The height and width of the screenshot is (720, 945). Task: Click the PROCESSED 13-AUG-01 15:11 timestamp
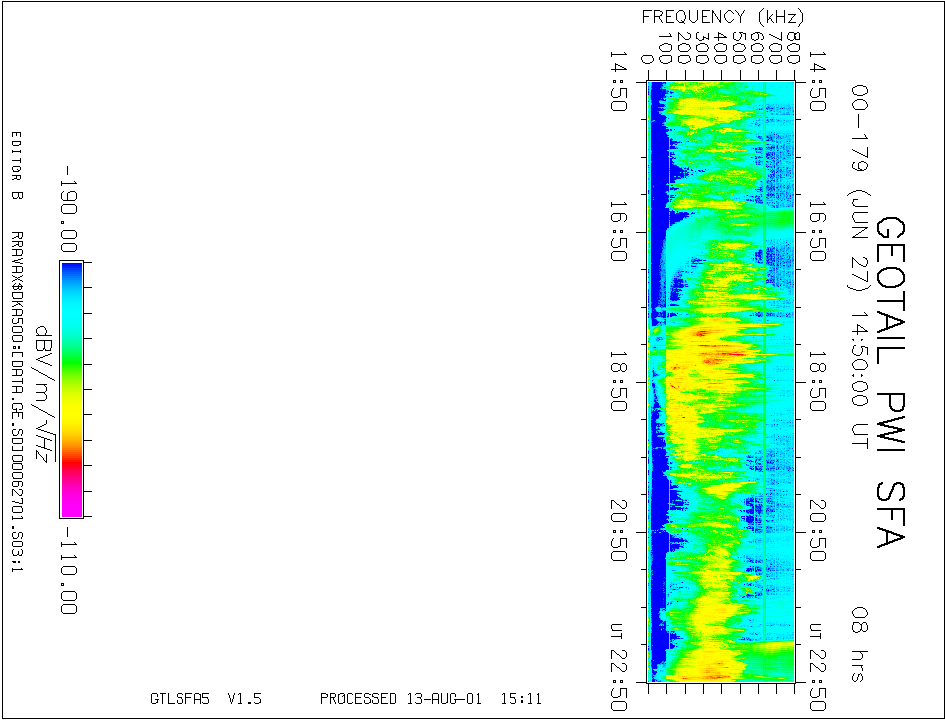point(430,699)
